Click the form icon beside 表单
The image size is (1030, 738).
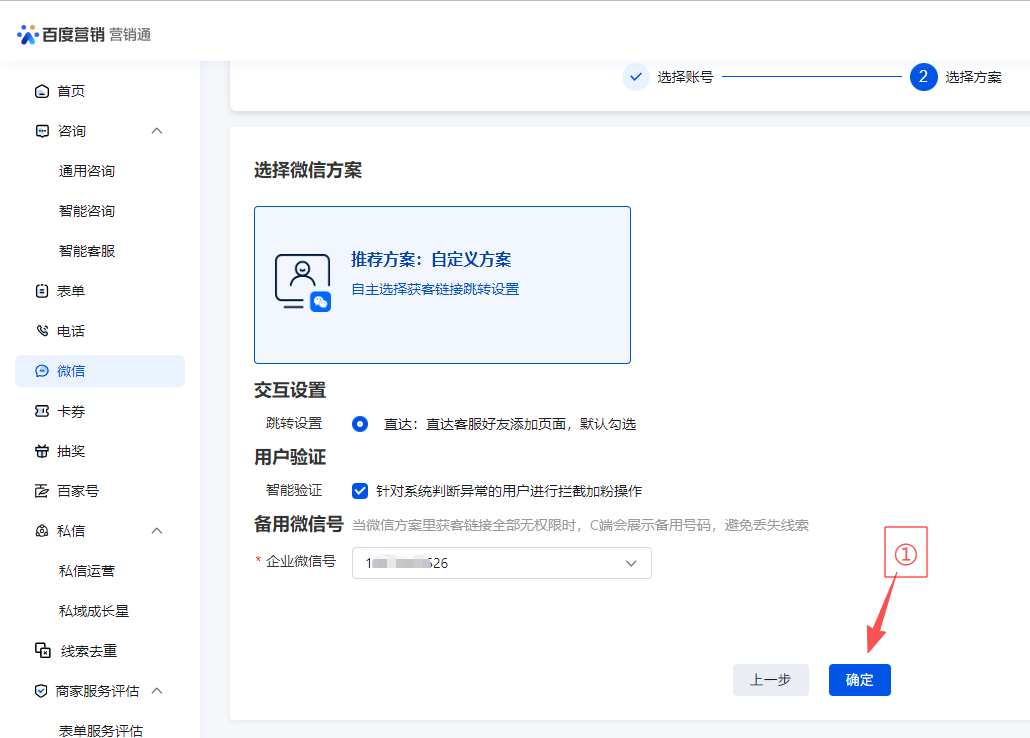click(x=42, y=291)
